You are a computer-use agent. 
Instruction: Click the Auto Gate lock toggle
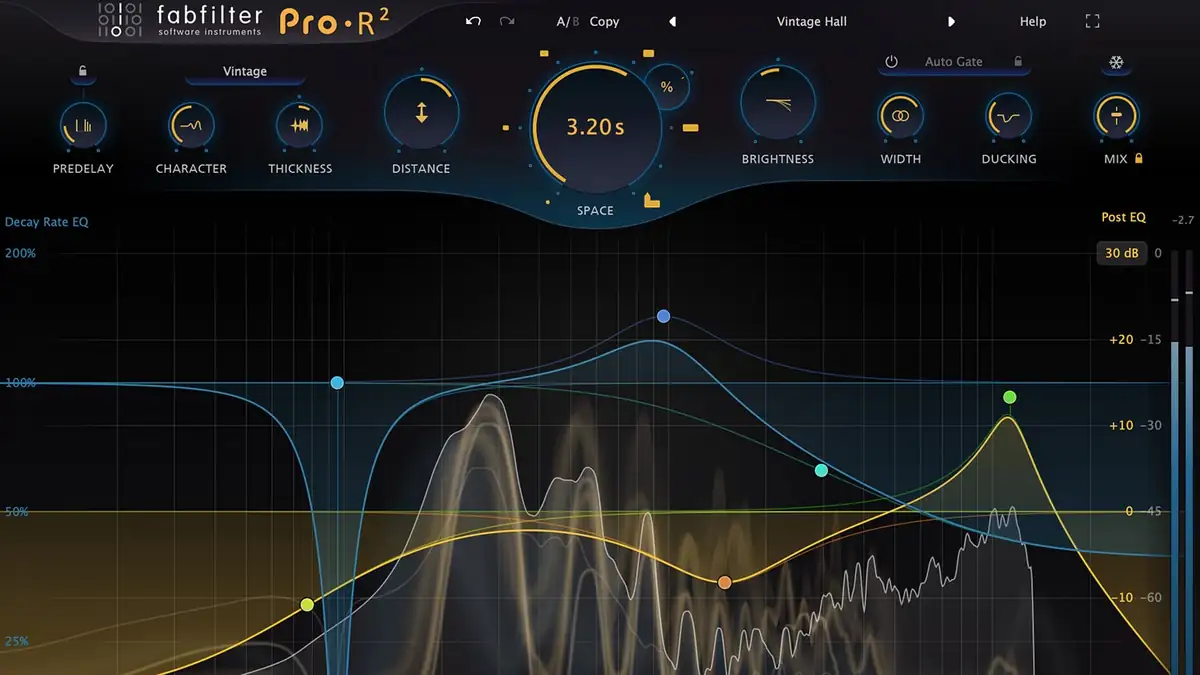click(1020, 62)
